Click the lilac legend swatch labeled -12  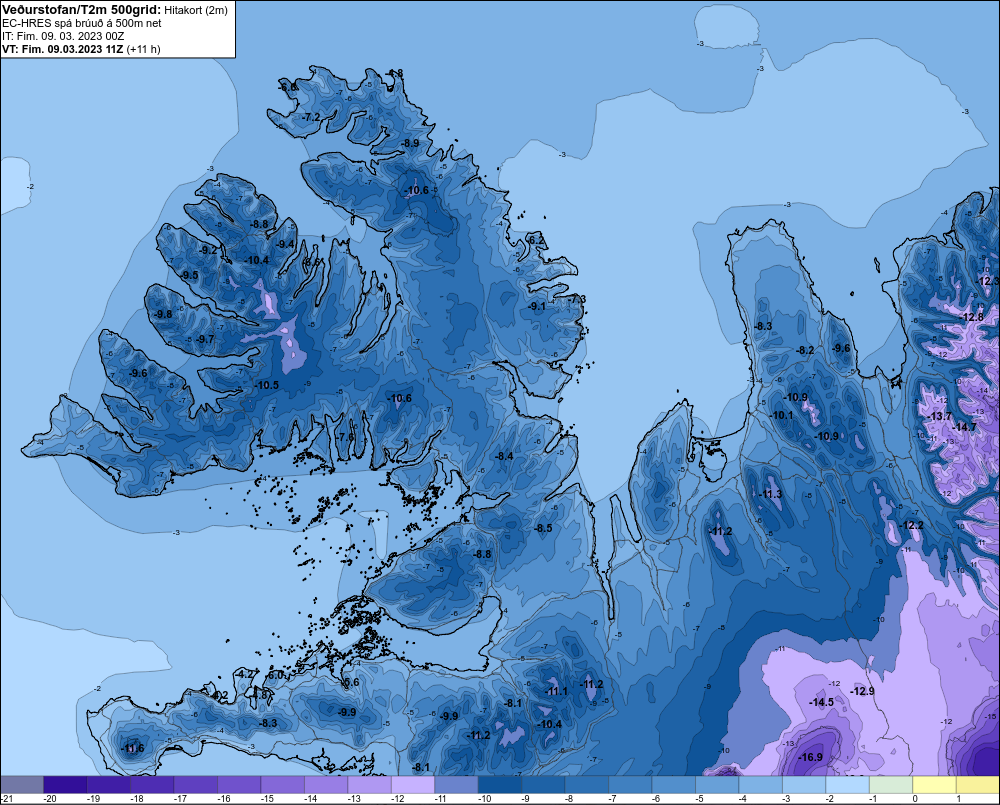tap(413, 784)
